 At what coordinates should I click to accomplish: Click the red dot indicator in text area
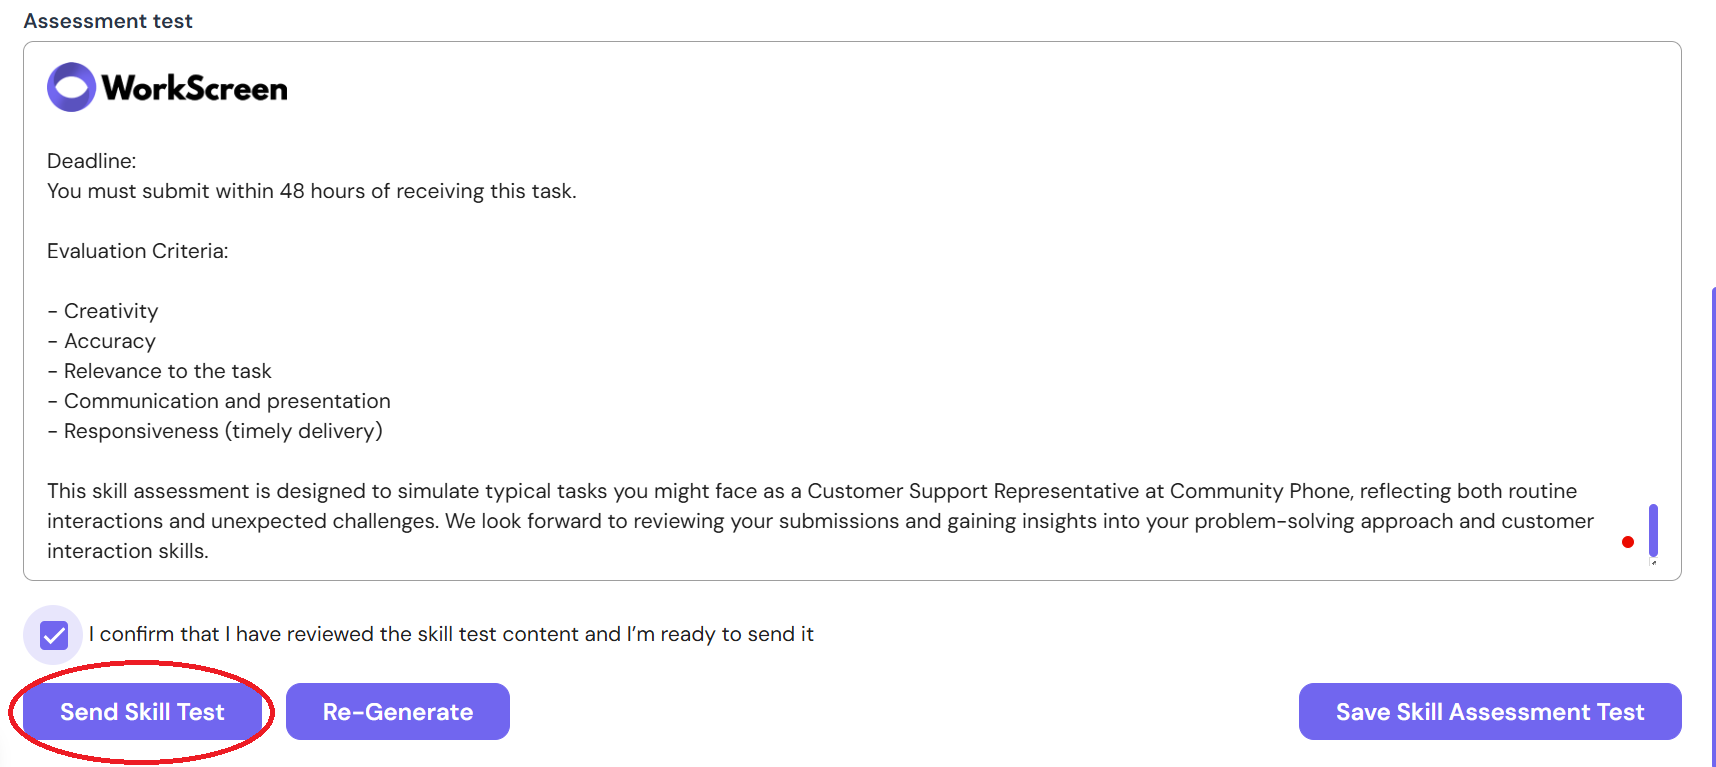[1628, 542]
